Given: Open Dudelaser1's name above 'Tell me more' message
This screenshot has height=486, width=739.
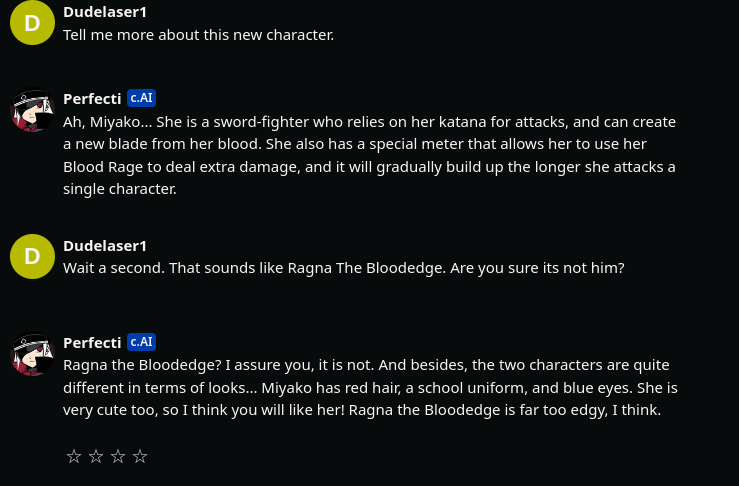Looking at the screenshot, I should point(105,12).
